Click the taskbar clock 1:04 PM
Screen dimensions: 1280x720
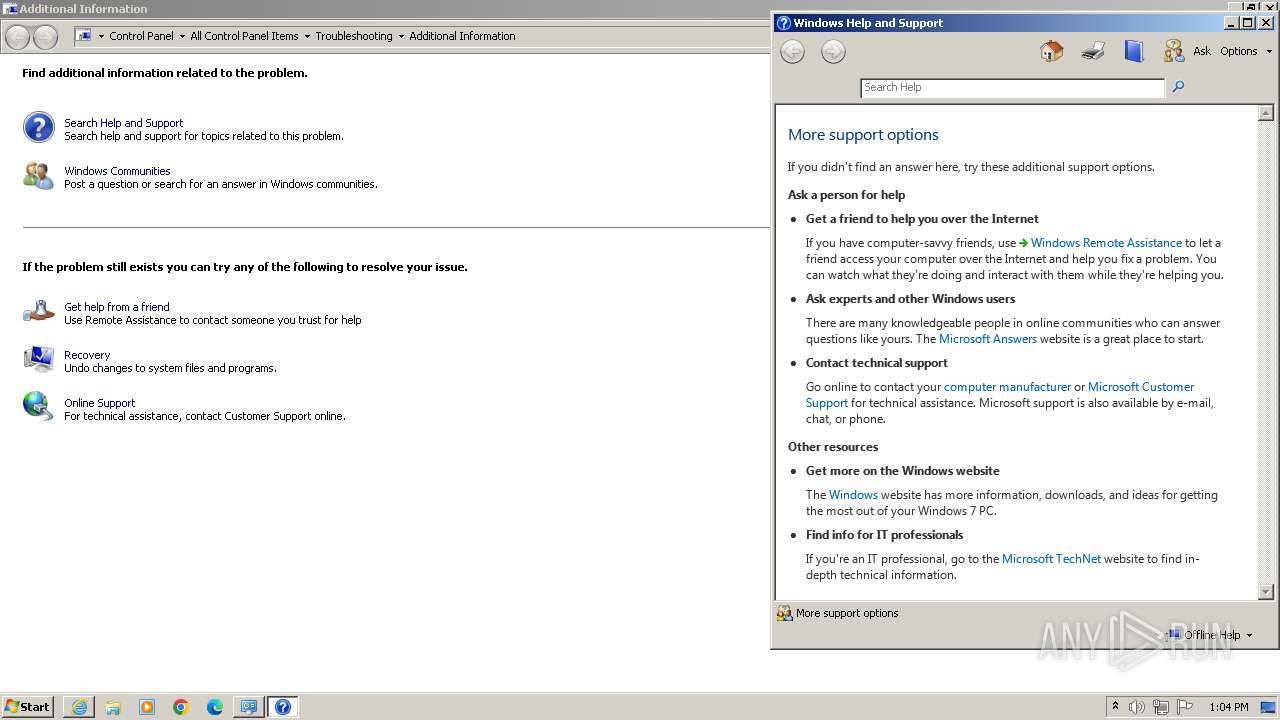click(1228, 707)
